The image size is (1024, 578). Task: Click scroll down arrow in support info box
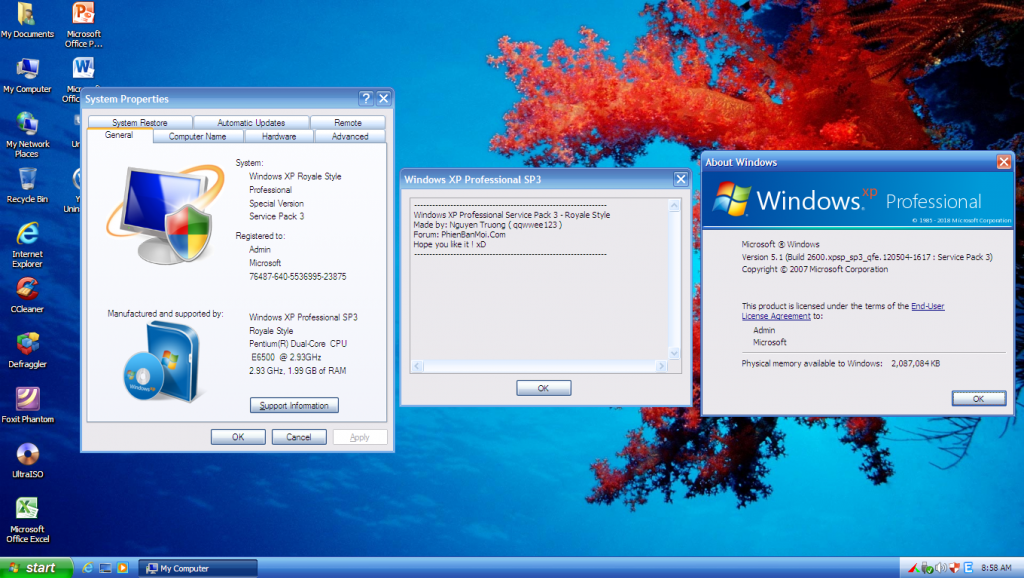point(675,353)
